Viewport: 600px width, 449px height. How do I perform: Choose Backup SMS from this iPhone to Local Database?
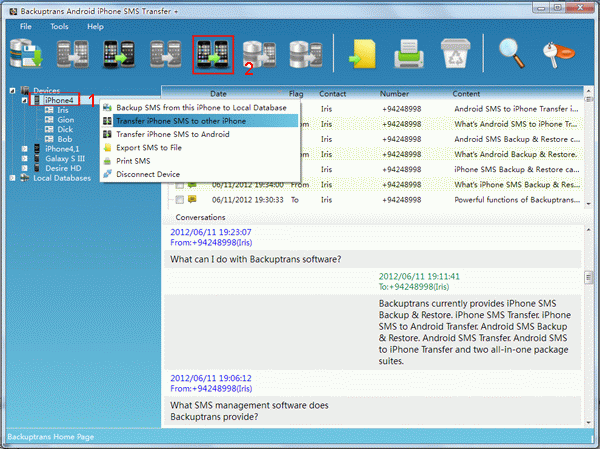tap(200, 108)
